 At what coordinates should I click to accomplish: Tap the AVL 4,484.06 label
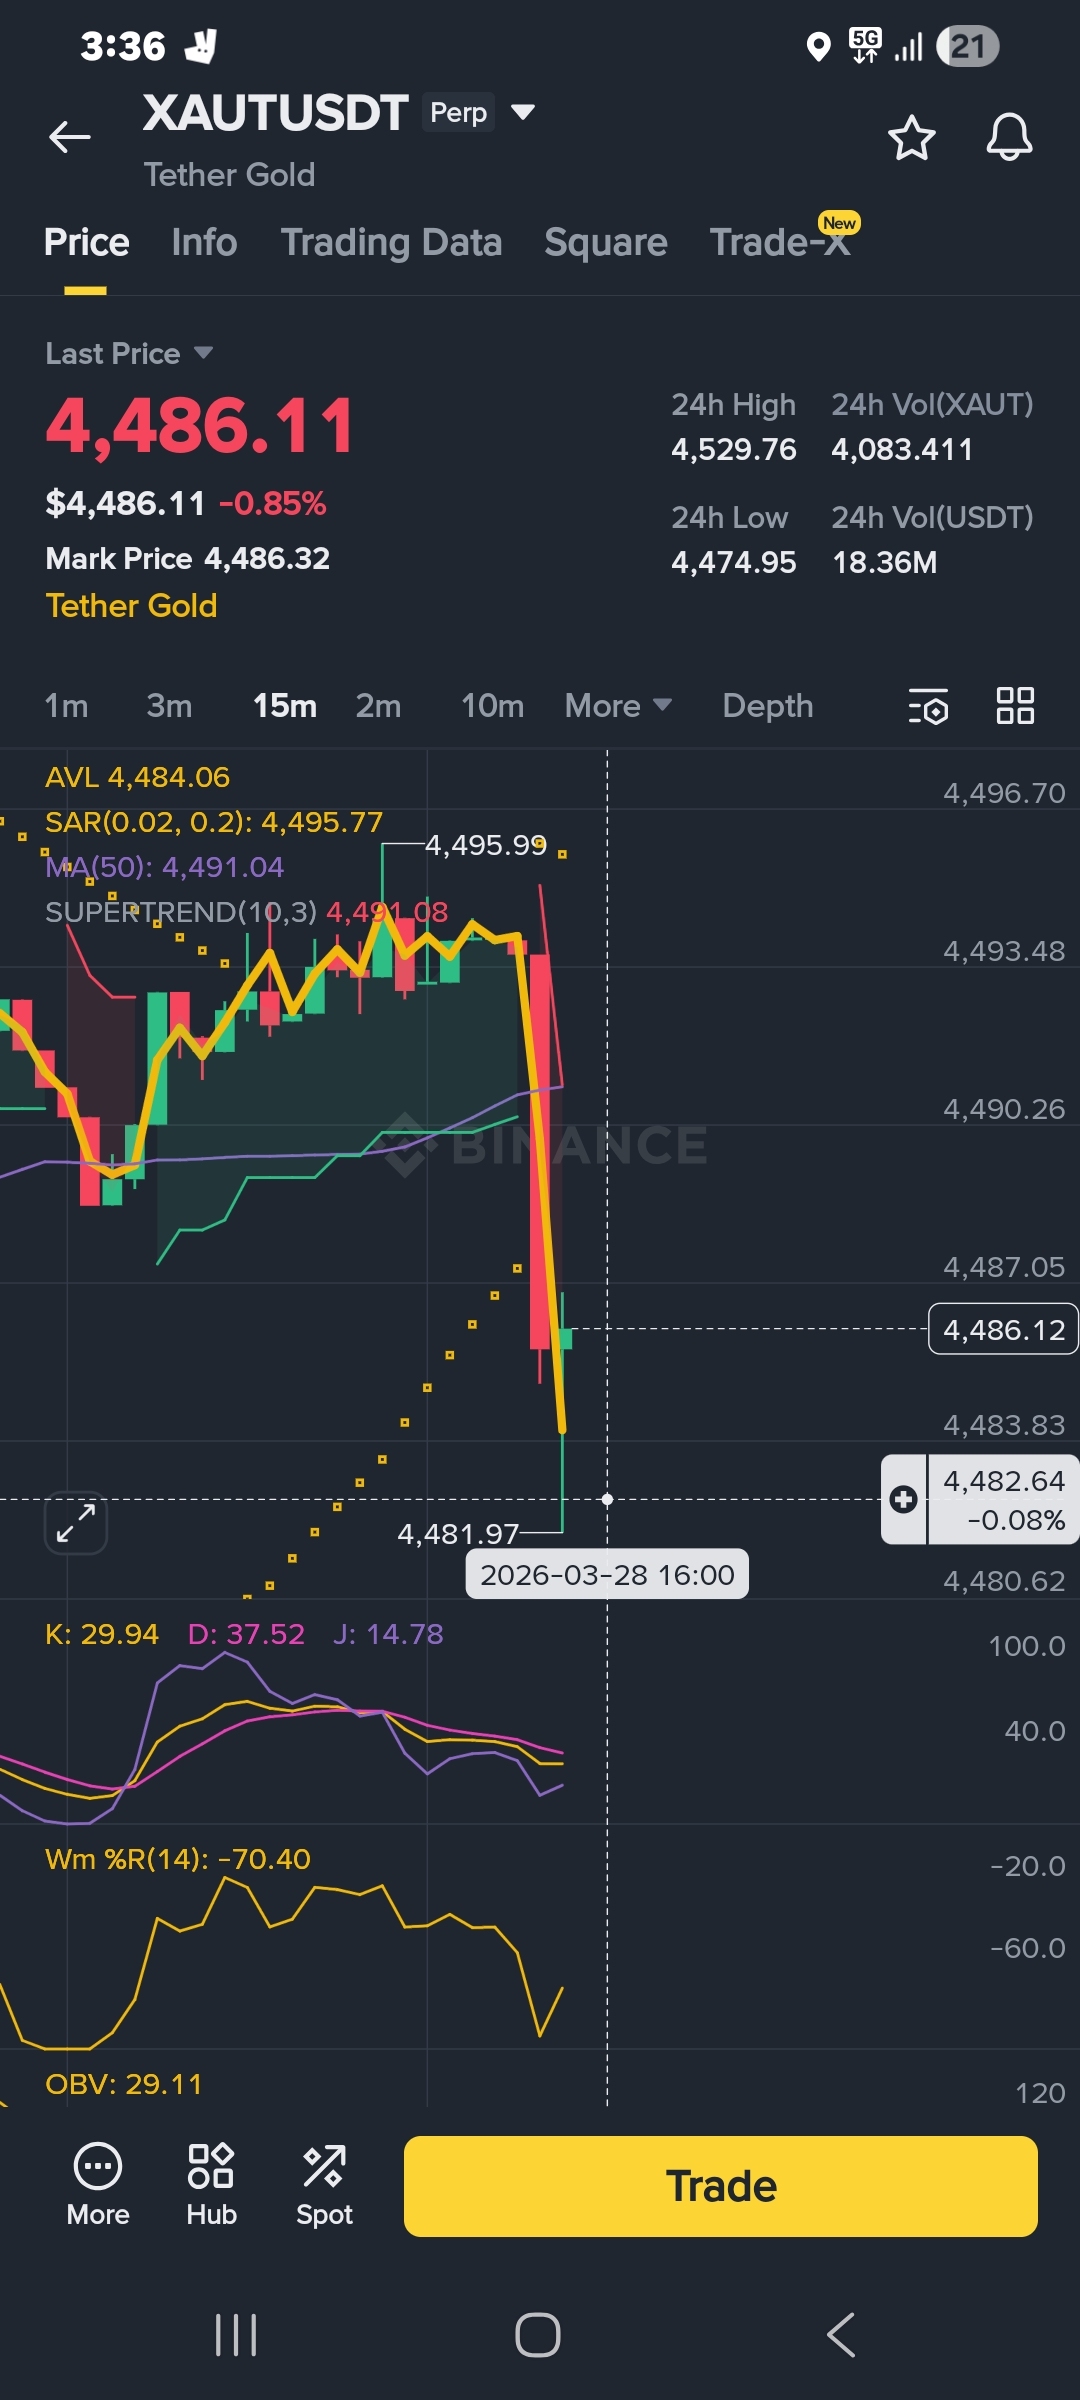click(137, 777)
